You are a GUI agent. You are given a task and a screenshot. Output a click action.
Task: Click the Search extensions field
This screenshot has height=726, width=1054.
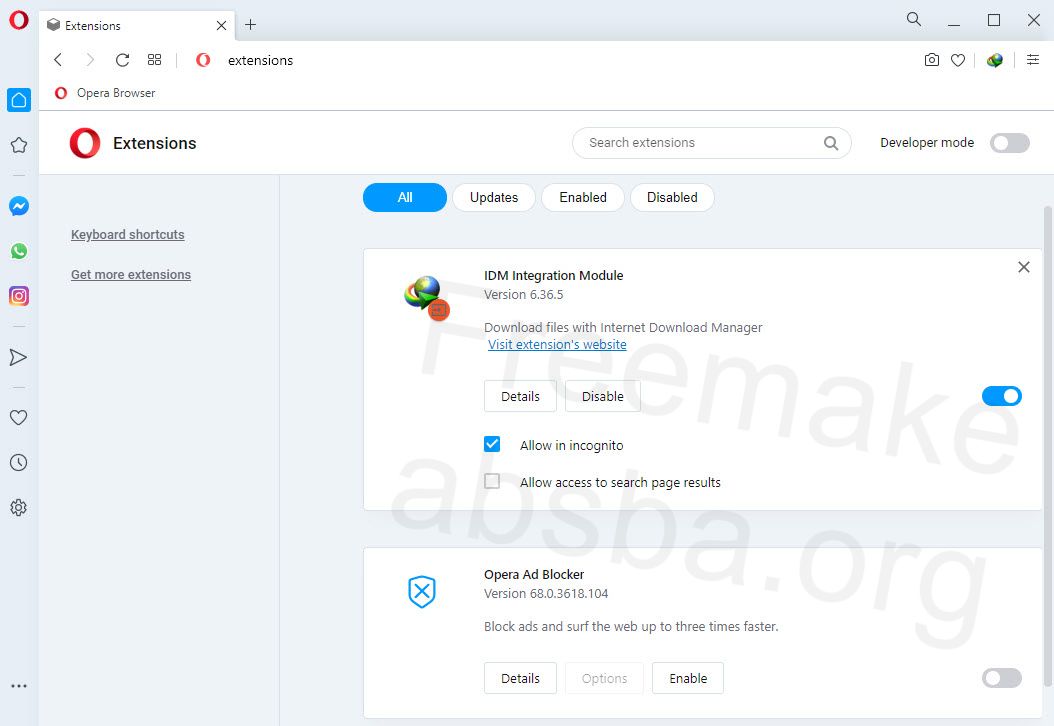click(x=712, y=143)
